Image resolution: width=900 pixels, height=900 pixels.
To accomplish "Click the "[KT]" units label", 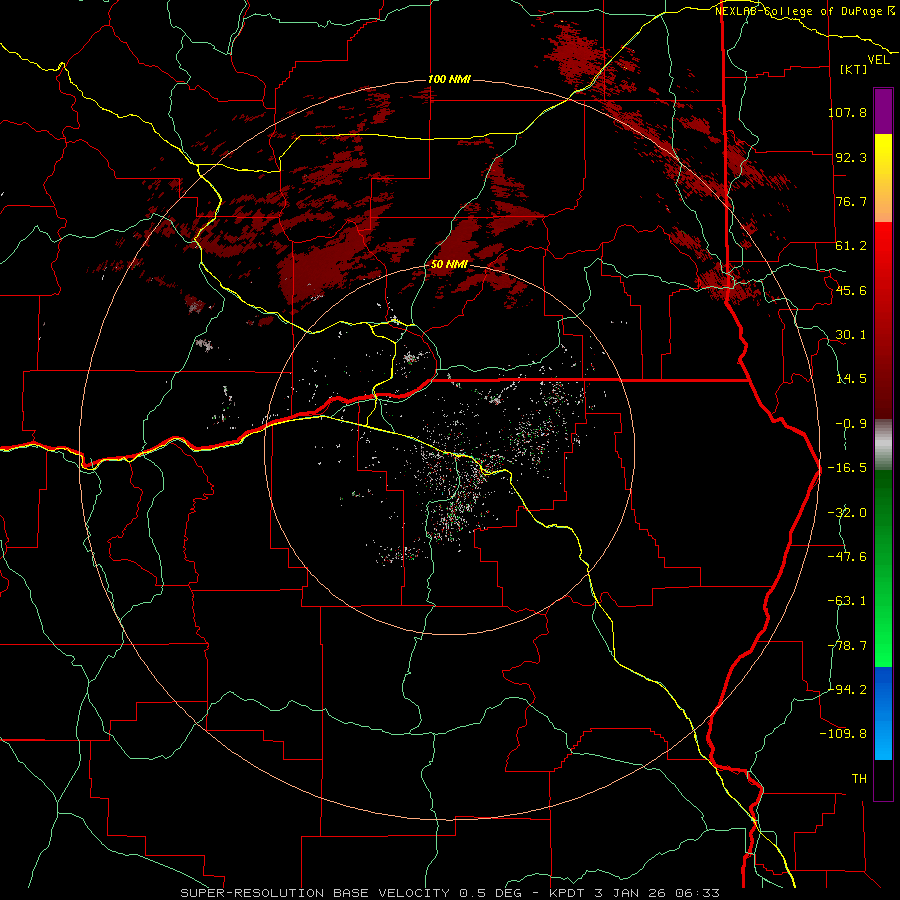I will [x=854, y=69].
